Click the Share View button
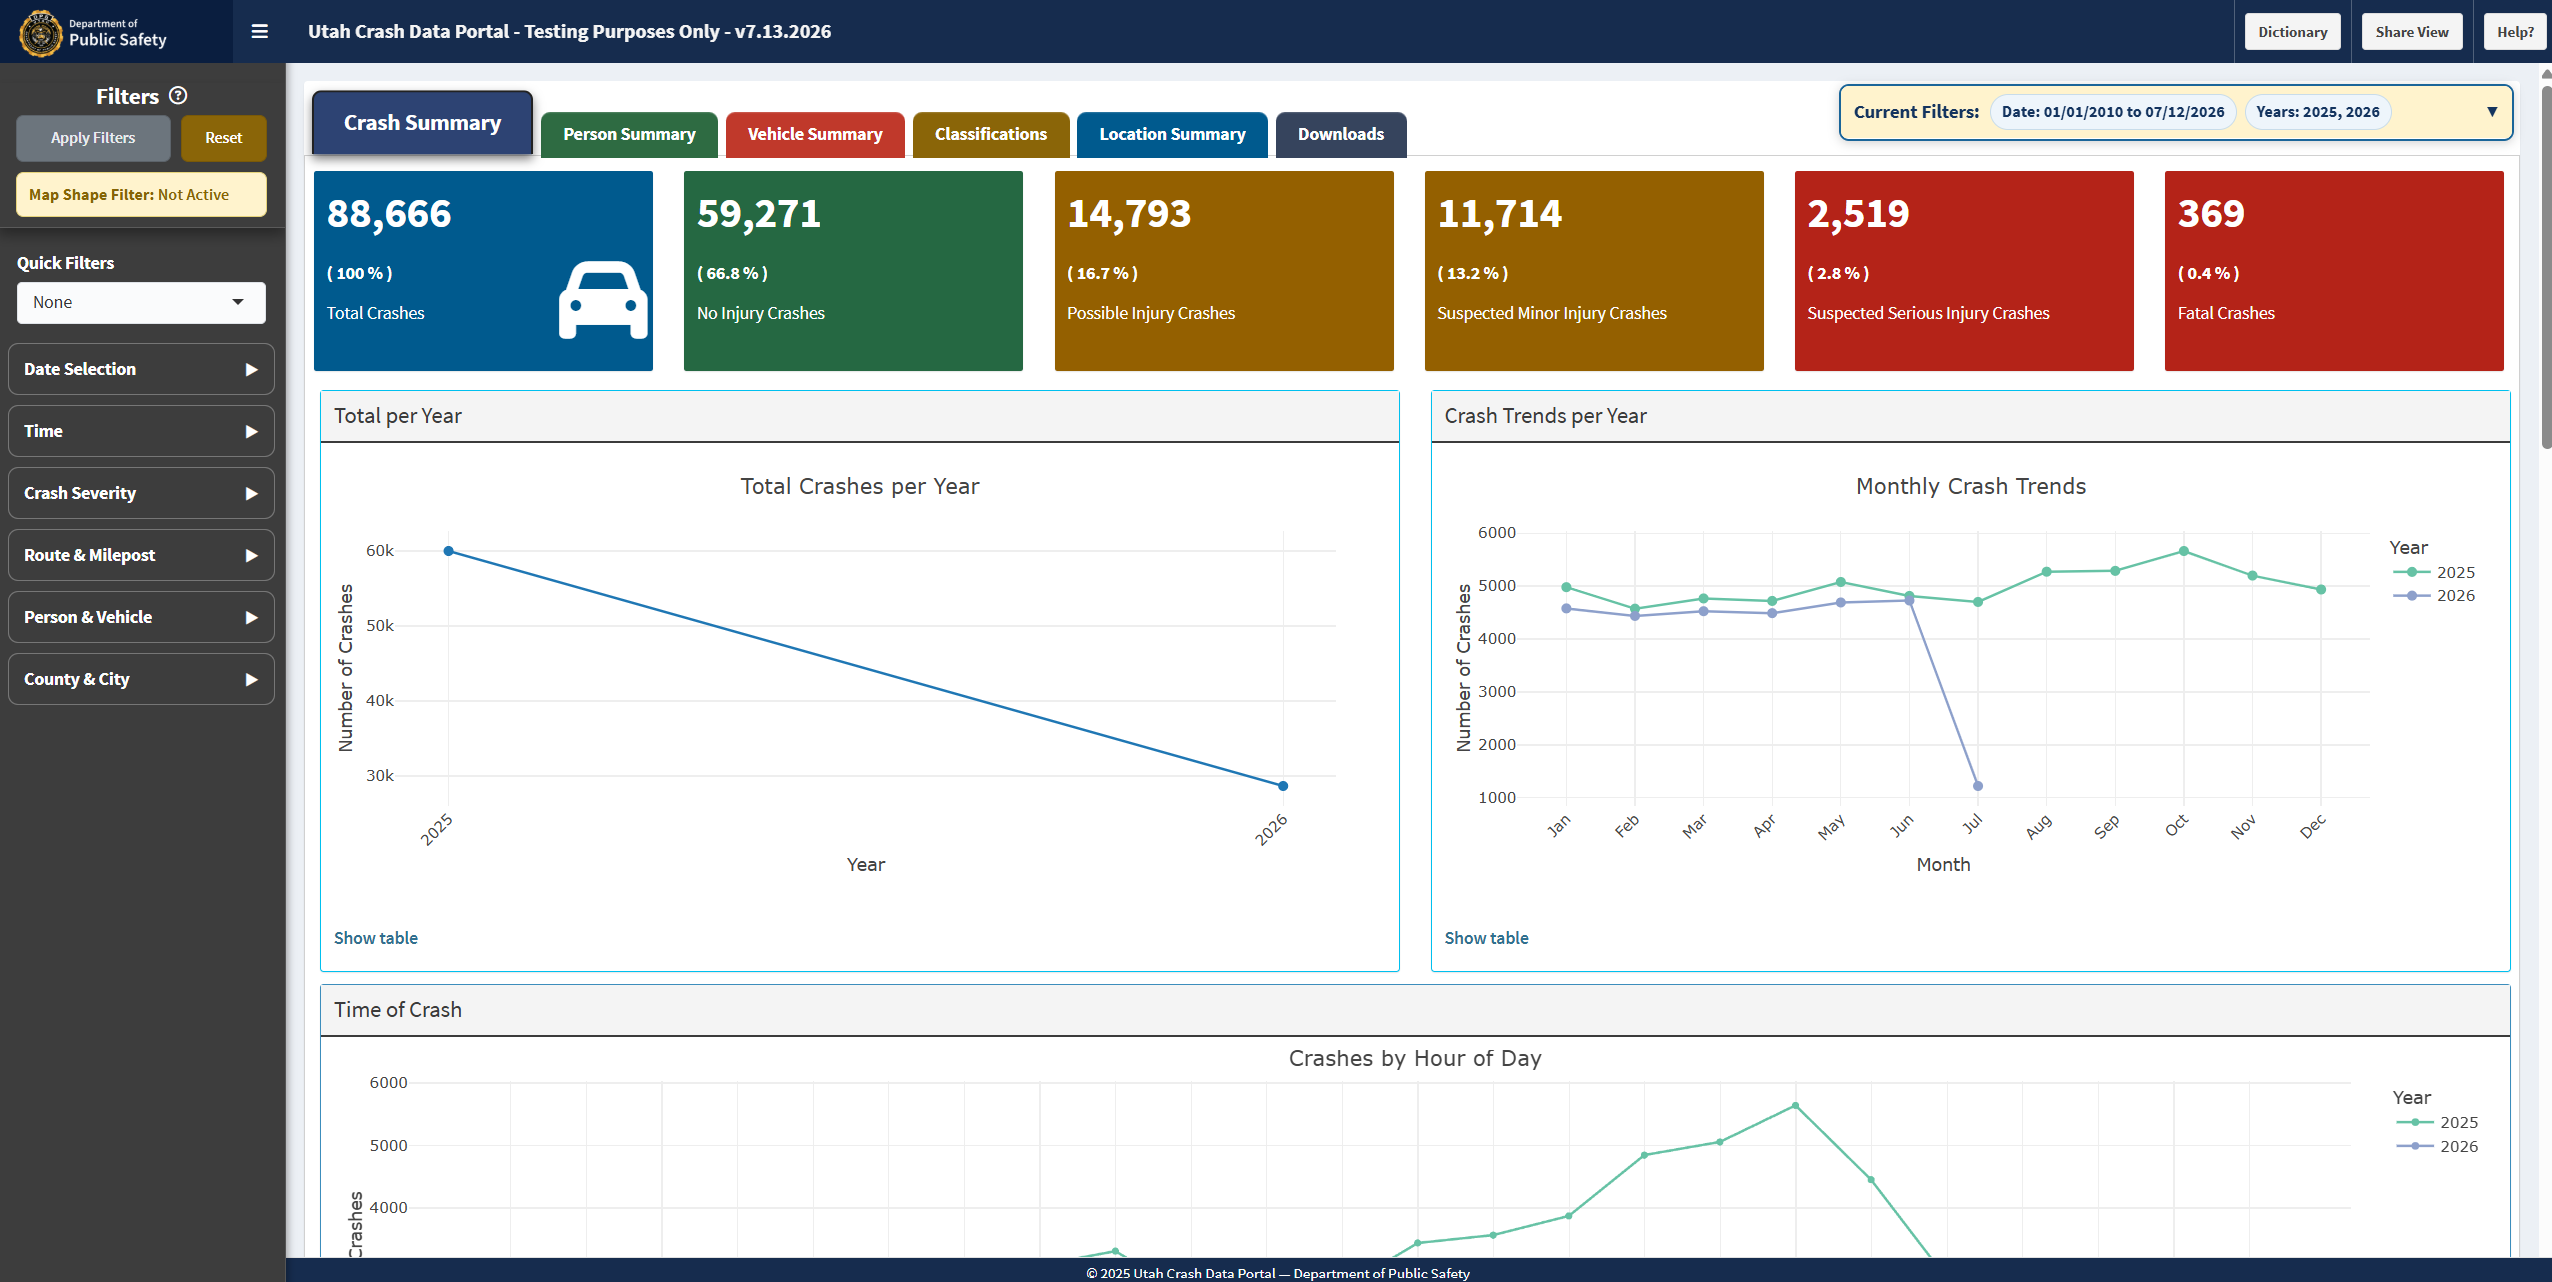 tap(2412, 32)
